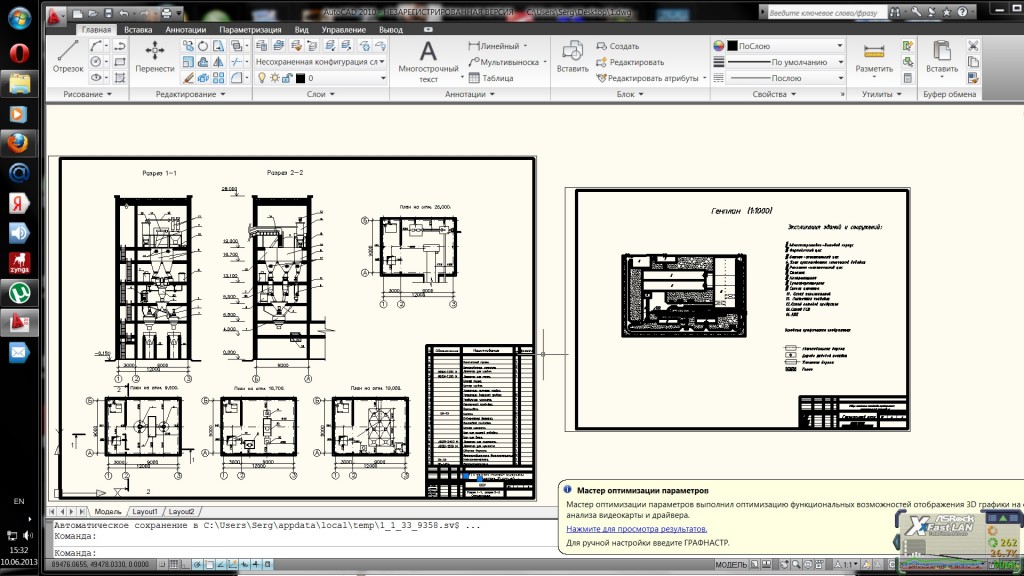This screenshot has height=576, width=1024.
Task: Click the Нажмите для просмотра результатов link
Action: click(x=636, y=528)
